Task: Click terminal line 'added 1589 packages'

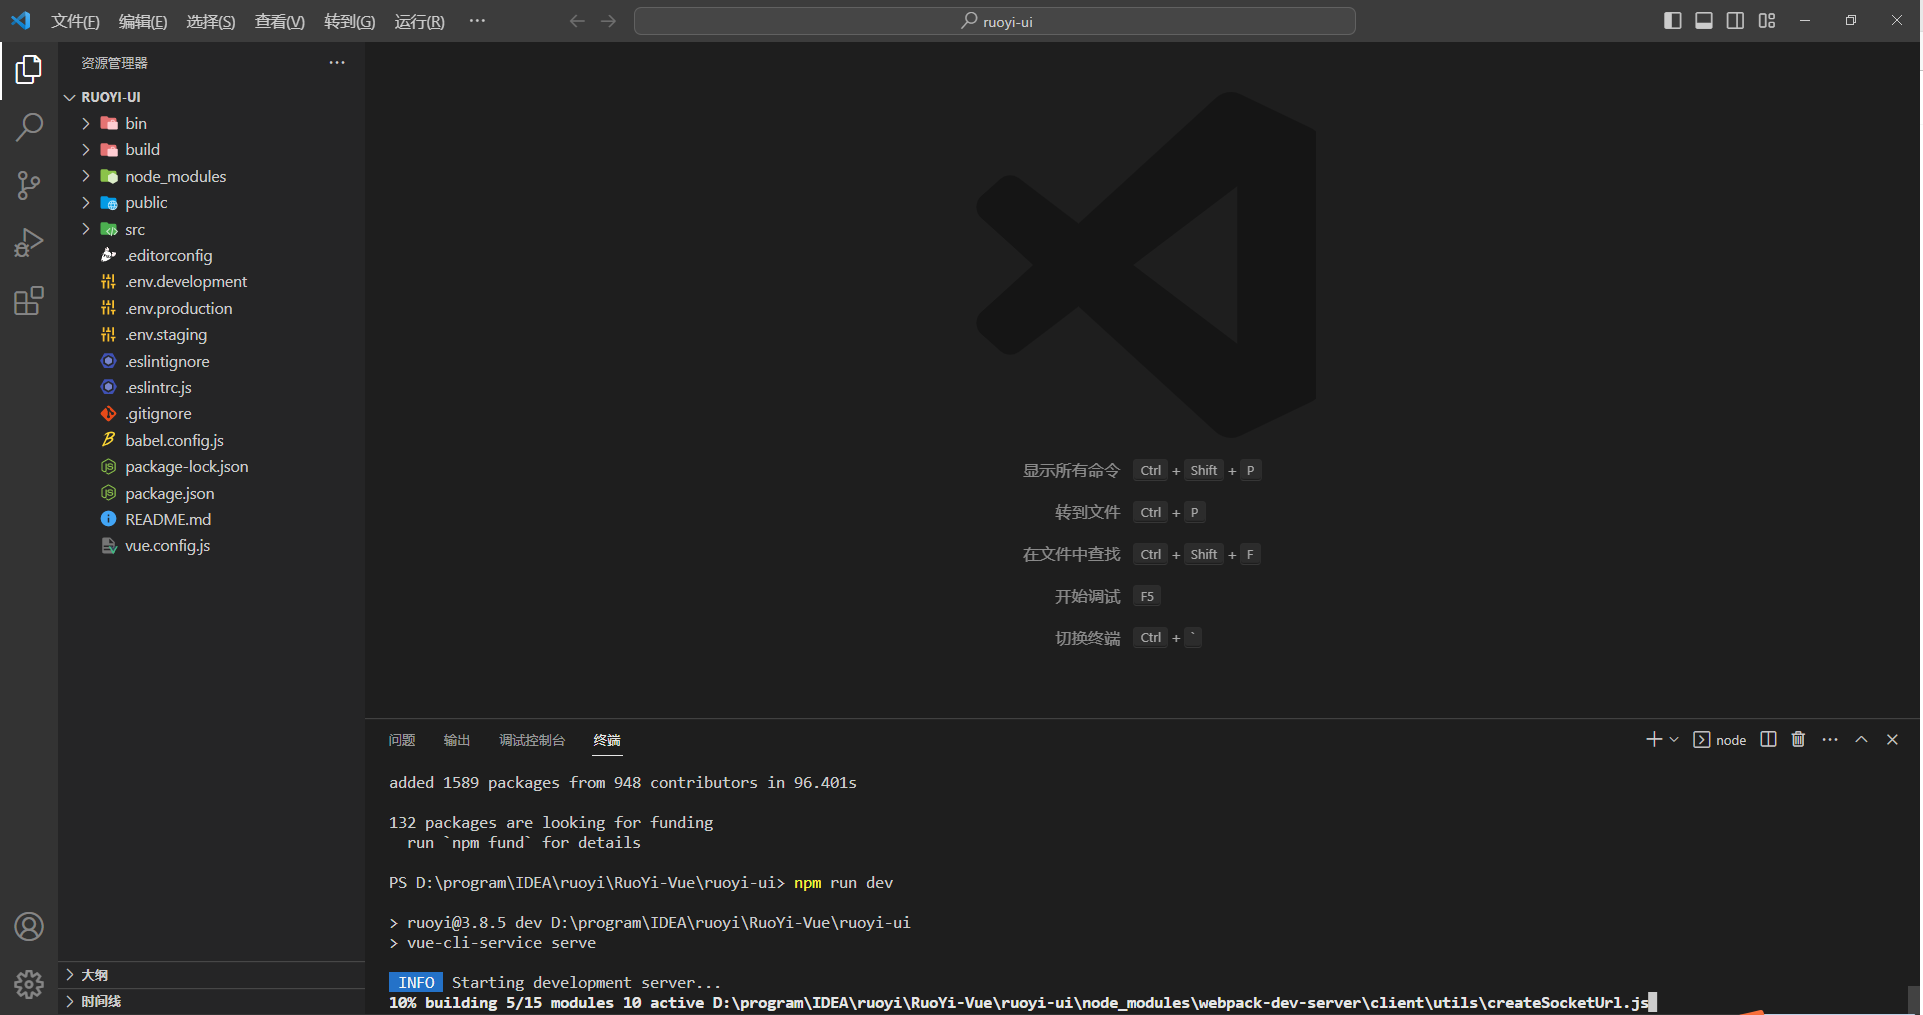Action: 623,783
